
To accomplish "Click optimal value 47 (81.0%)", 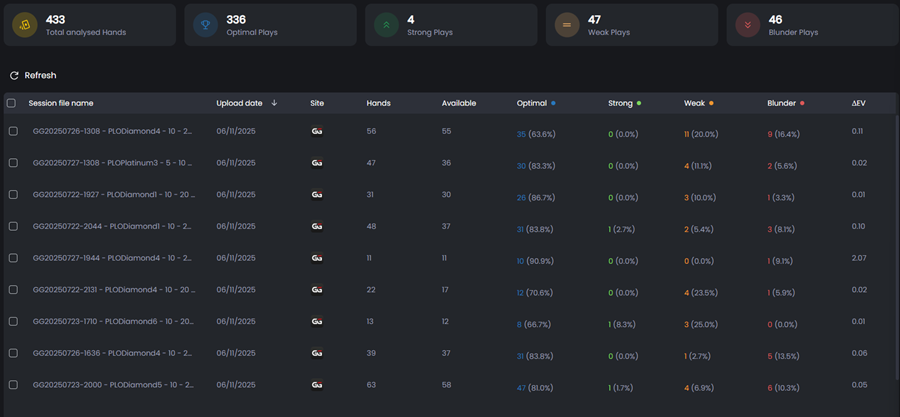I will click(x=535, y=388).
